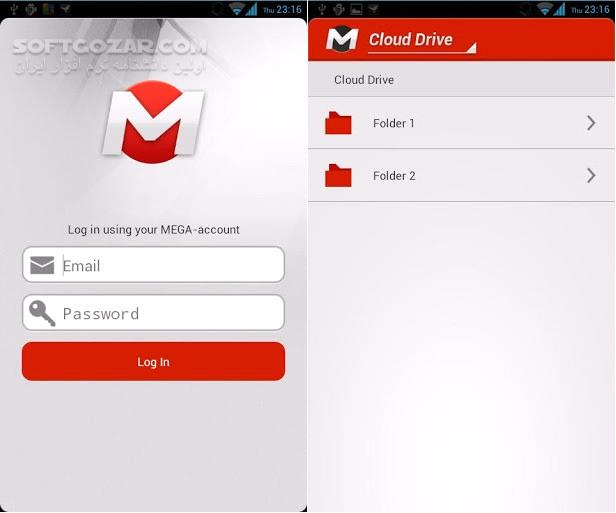
Task: Expand Folder 2 using its chevron
Action: (591, 176)
